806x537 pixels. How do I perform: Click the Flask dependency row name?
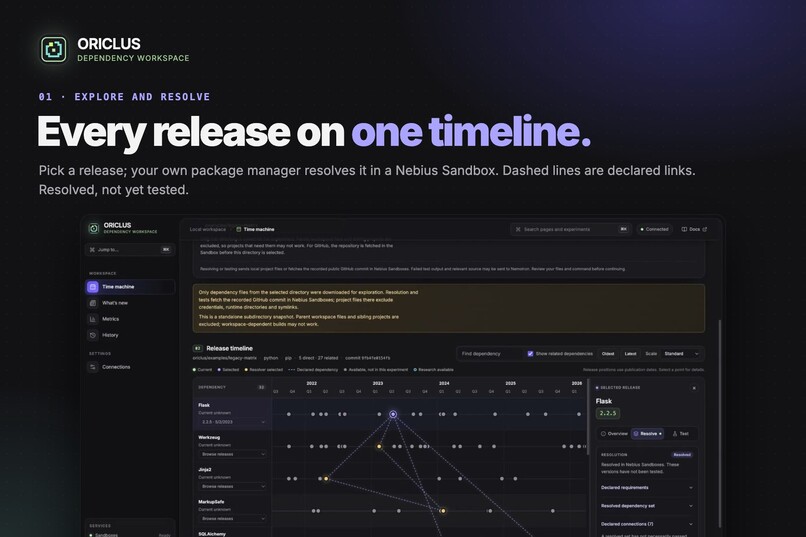pyautogui.click(x=204, y=405)
